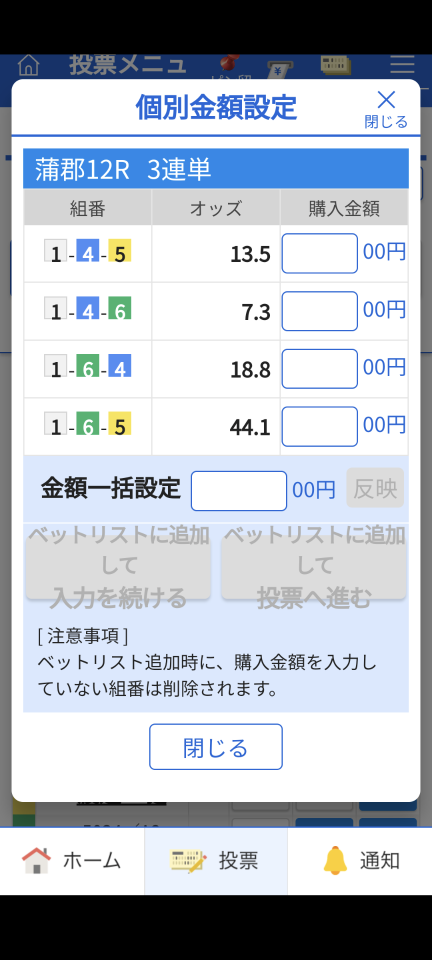Image resolution: width=432 pixels, height=960 pixels.
Task: Open the hamburger menu icon
Action: (402, 65)
